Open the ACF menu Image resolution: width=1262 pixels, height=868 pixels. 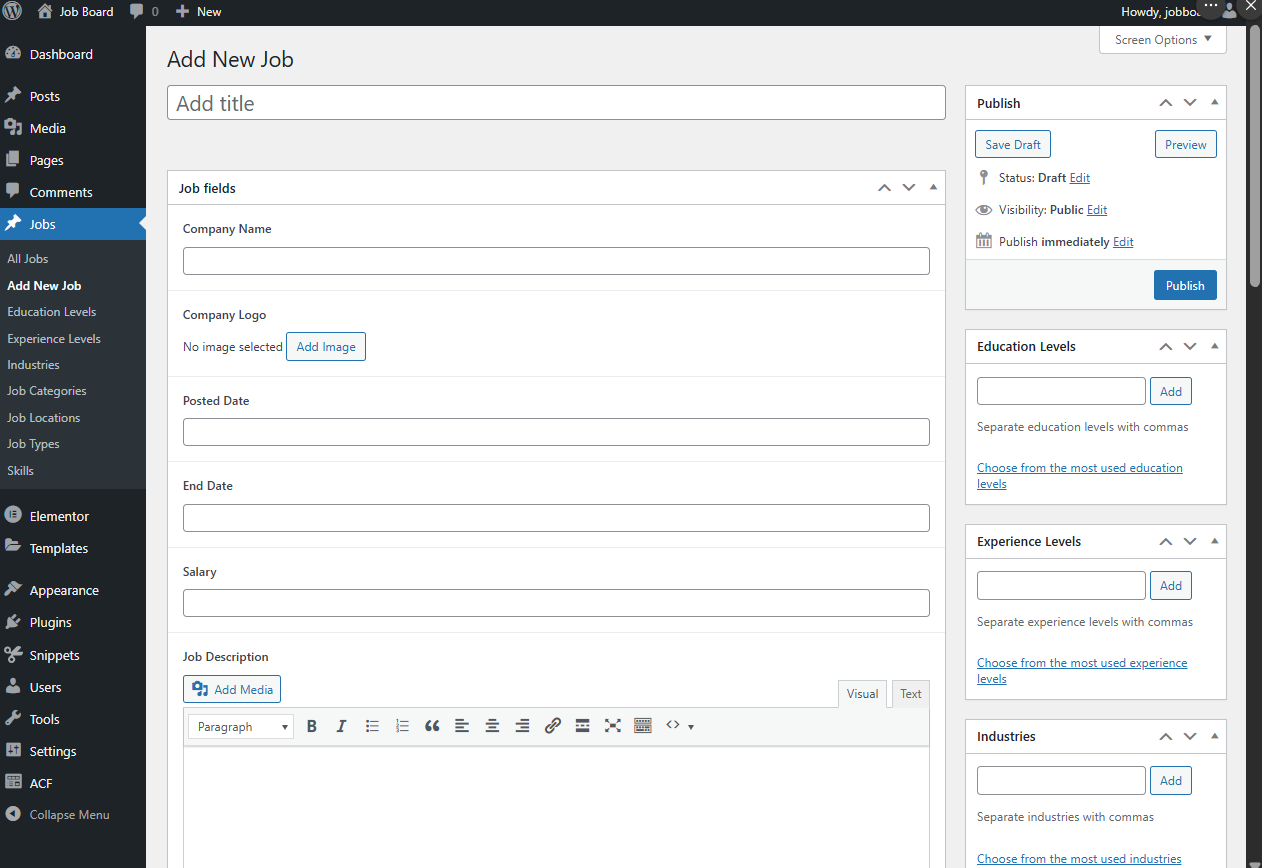click(x=41, y=783)
